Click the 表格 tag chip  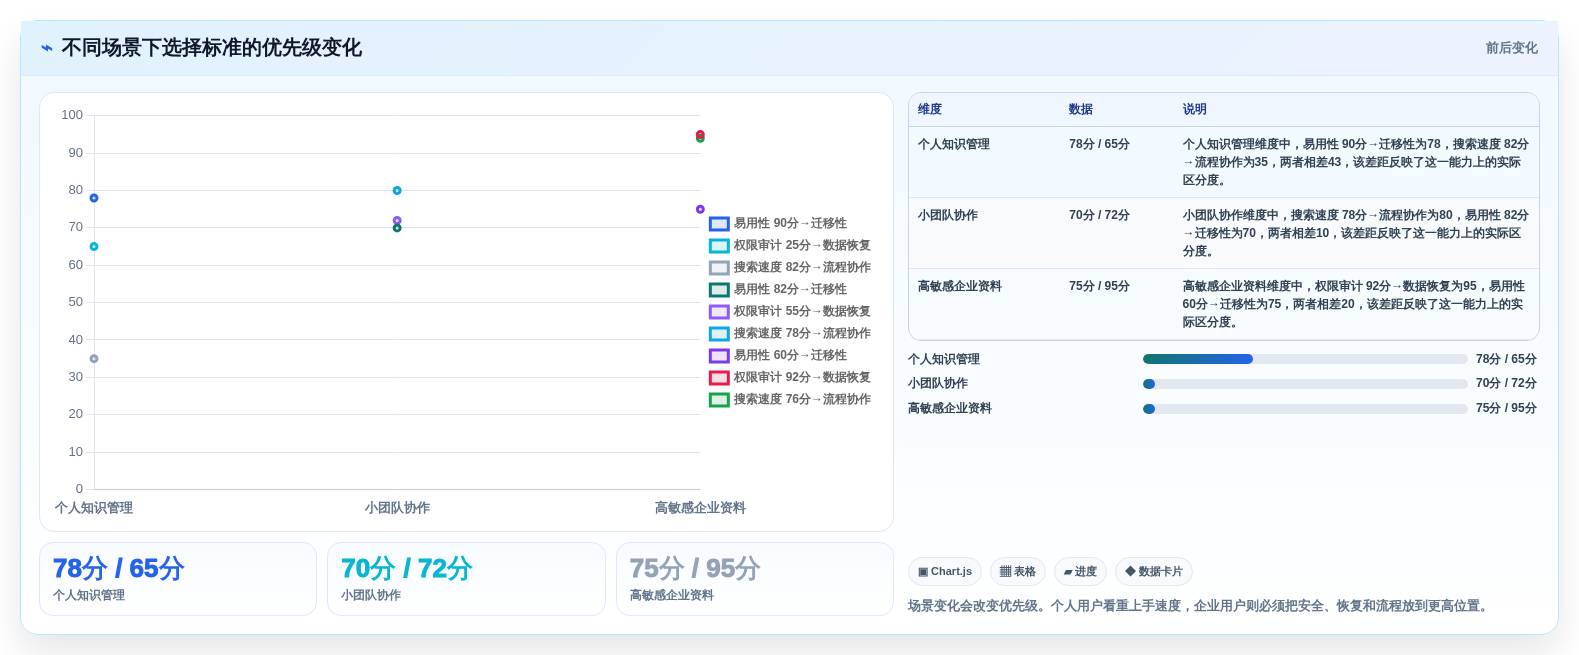[x=1018, y=572]
